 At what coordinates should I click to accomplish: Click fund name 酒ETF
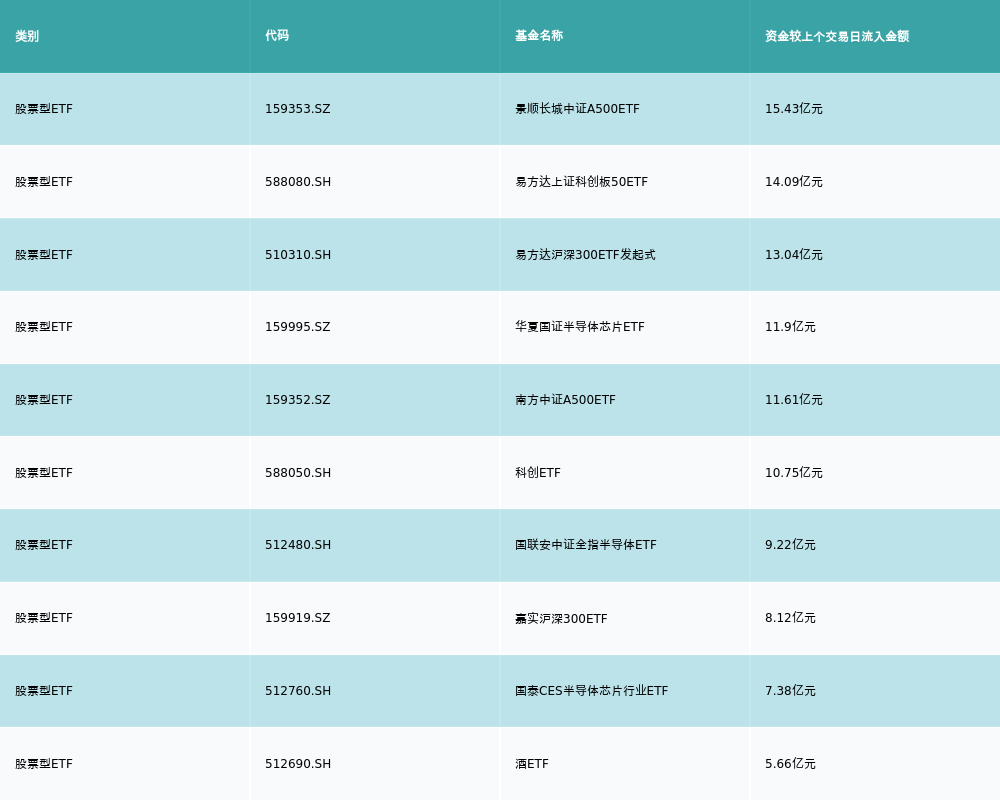pyautogui.click(x=532, y=764)
